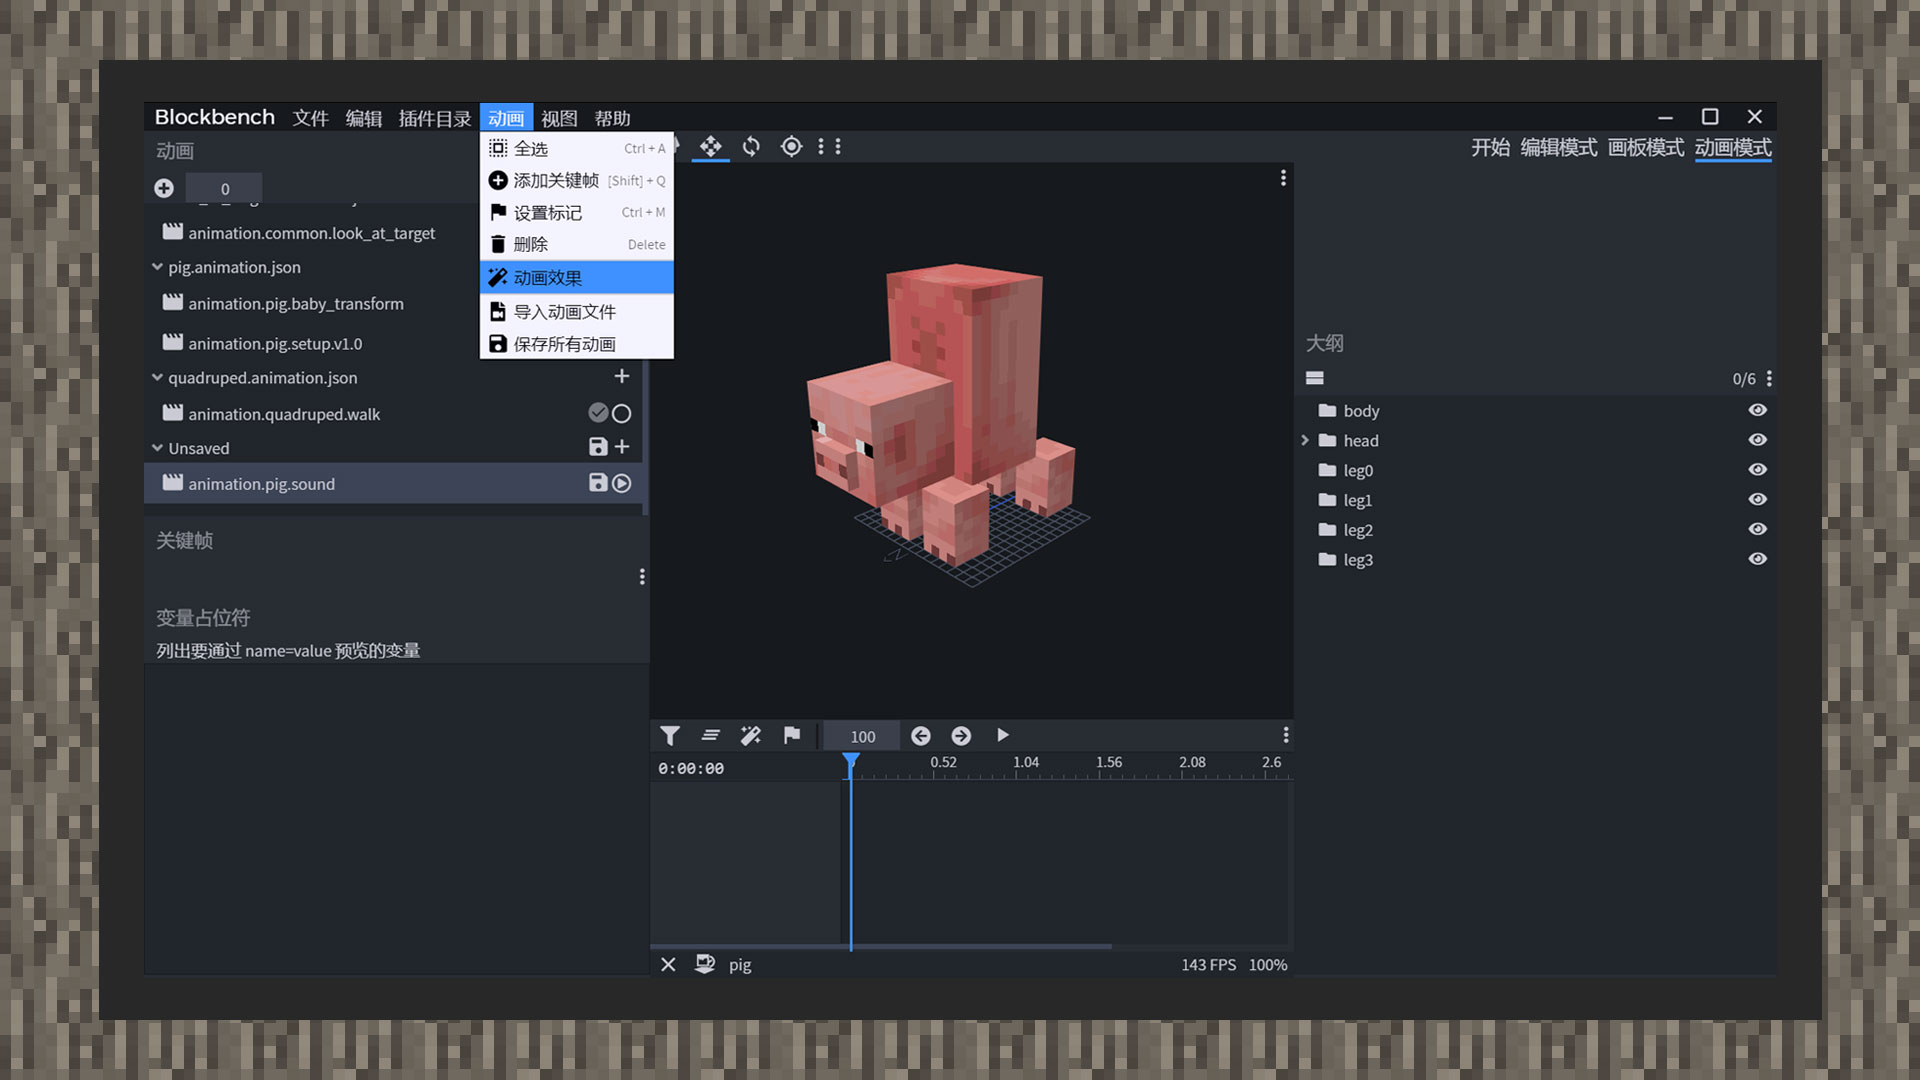Save animation.pig.sound with its disk icon
The height and width of the screenshot is (1080, 1920).
598,483
